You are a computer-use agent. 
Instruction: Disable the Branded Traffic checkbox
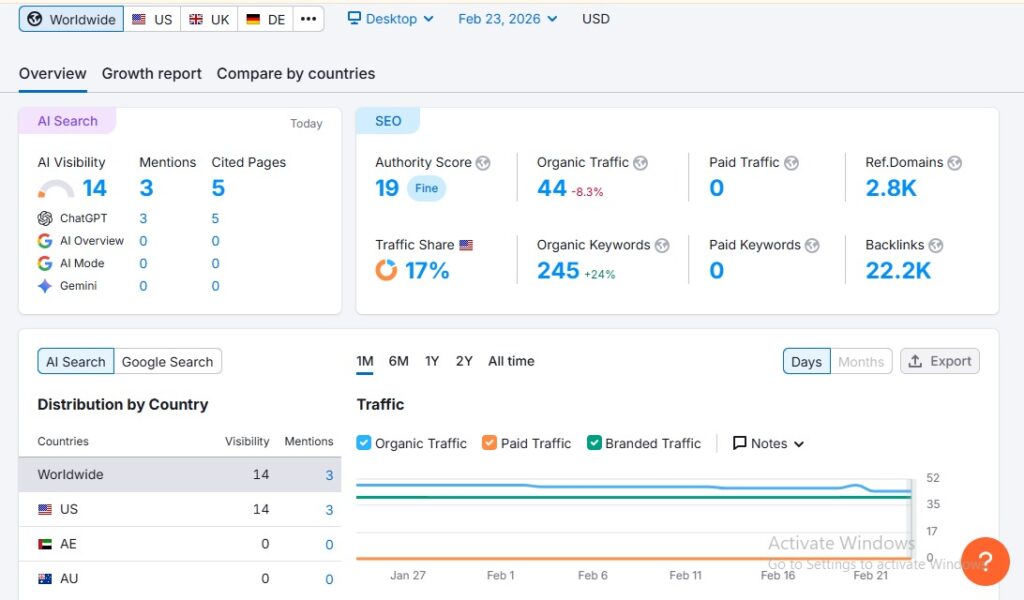594,443
